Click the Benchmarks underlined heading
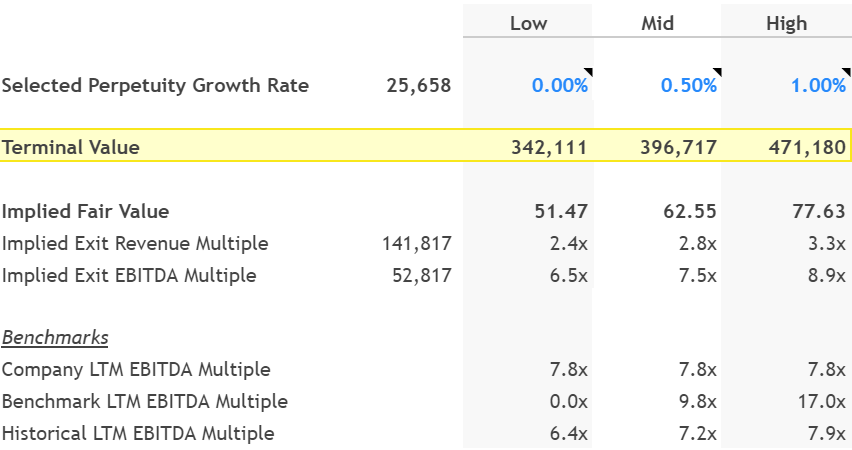The width and height of the screenshot is (852, 450). [x=55, y=338]
